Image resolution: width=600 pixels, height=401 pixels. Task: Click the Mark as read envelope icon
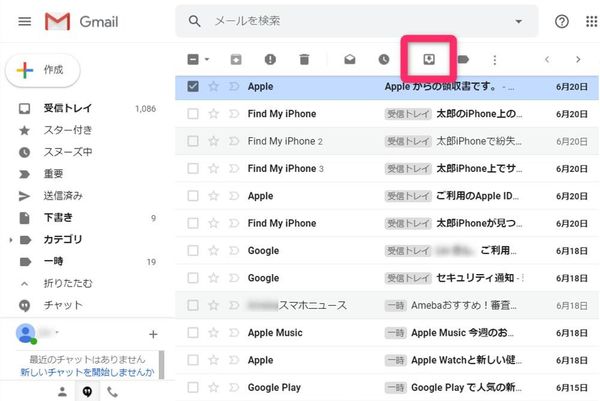click(x=350, y=59)
